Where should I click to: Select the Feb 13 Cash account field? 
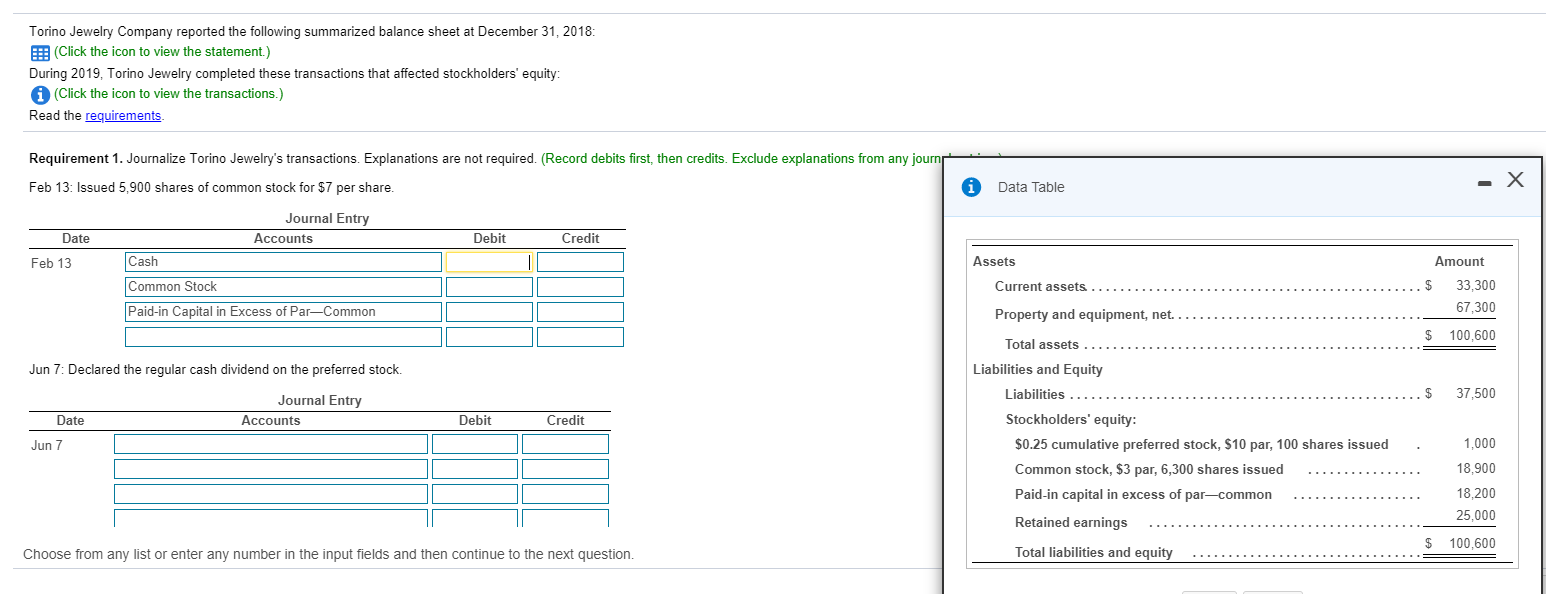(x=283, y=262)
